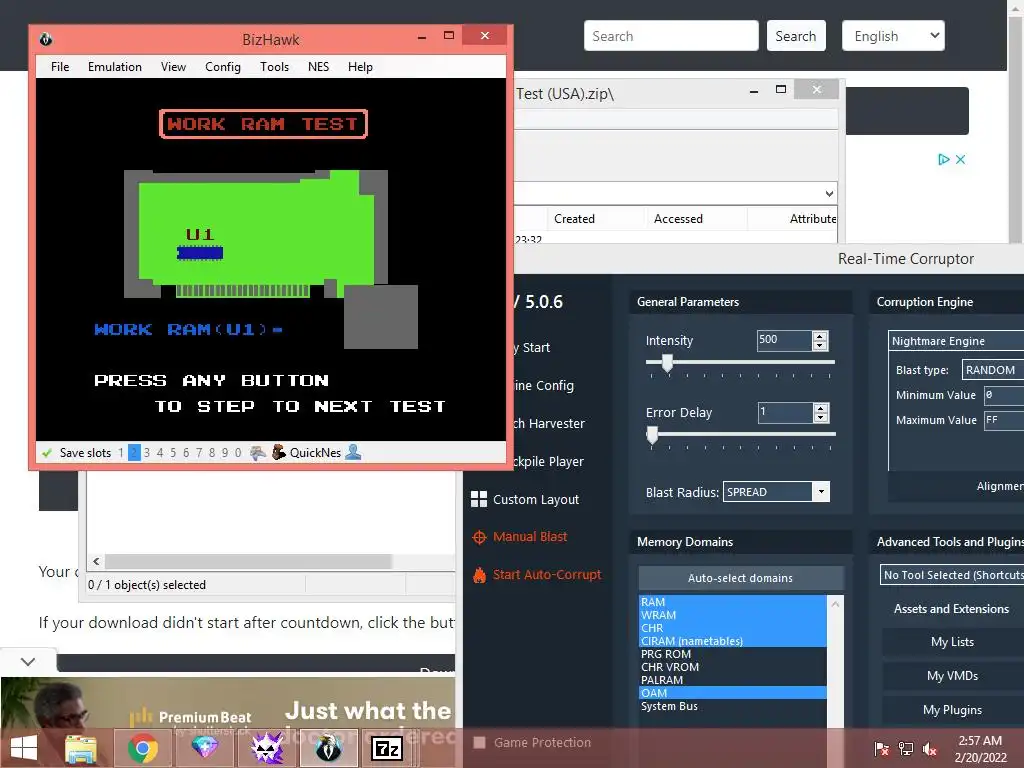Open the English language dropdown
Screen dimensions: 1024x768
tap(893, 36)
